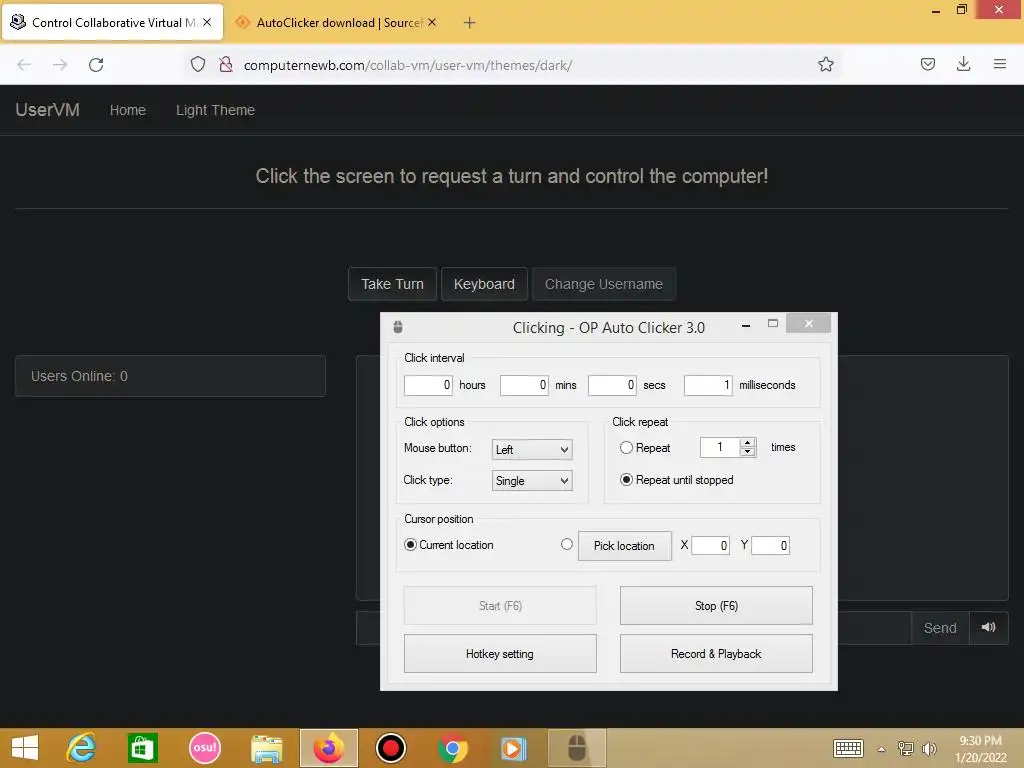Click the hours interval field
This screenshot has width=1024, height=768.
(428, 385)
